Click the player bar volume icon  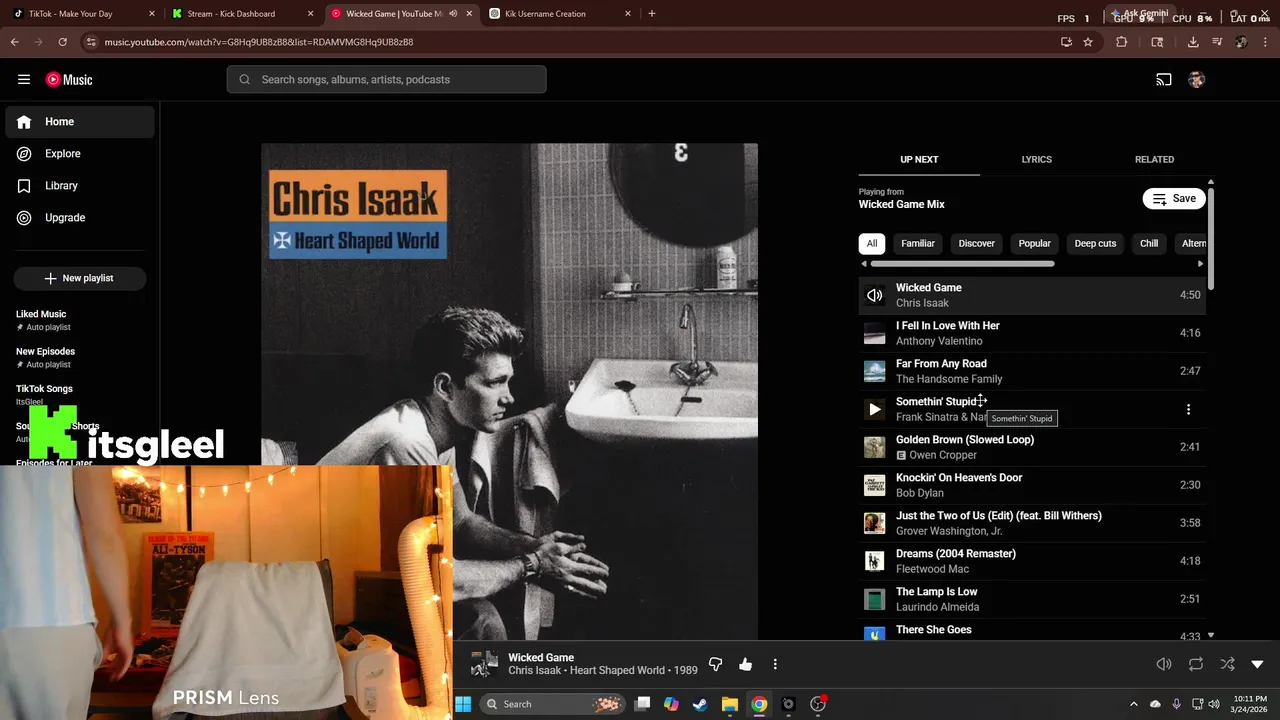click(x=1164, y=664)
